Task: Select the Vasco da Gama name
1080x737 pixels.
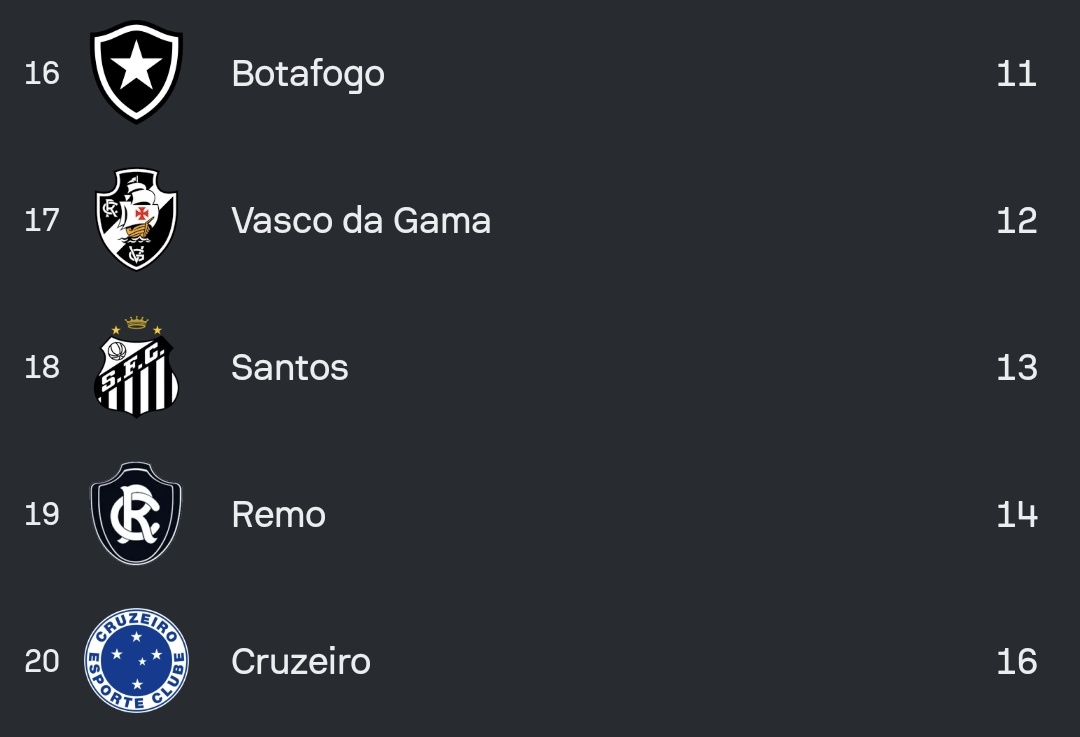Action: [x=361, y=220]
